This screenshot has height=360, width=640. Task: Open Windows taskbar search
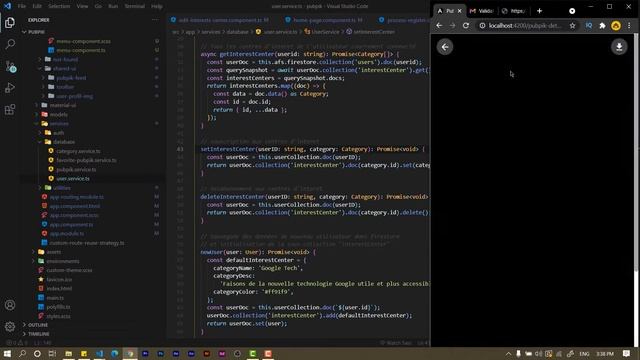coord(22,353)
